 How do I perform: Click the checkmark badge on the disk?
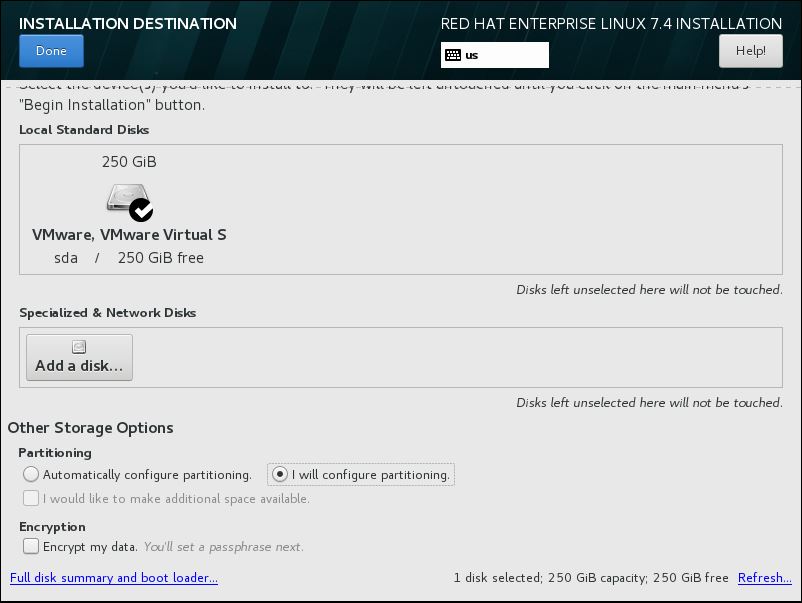coord(142,209)
